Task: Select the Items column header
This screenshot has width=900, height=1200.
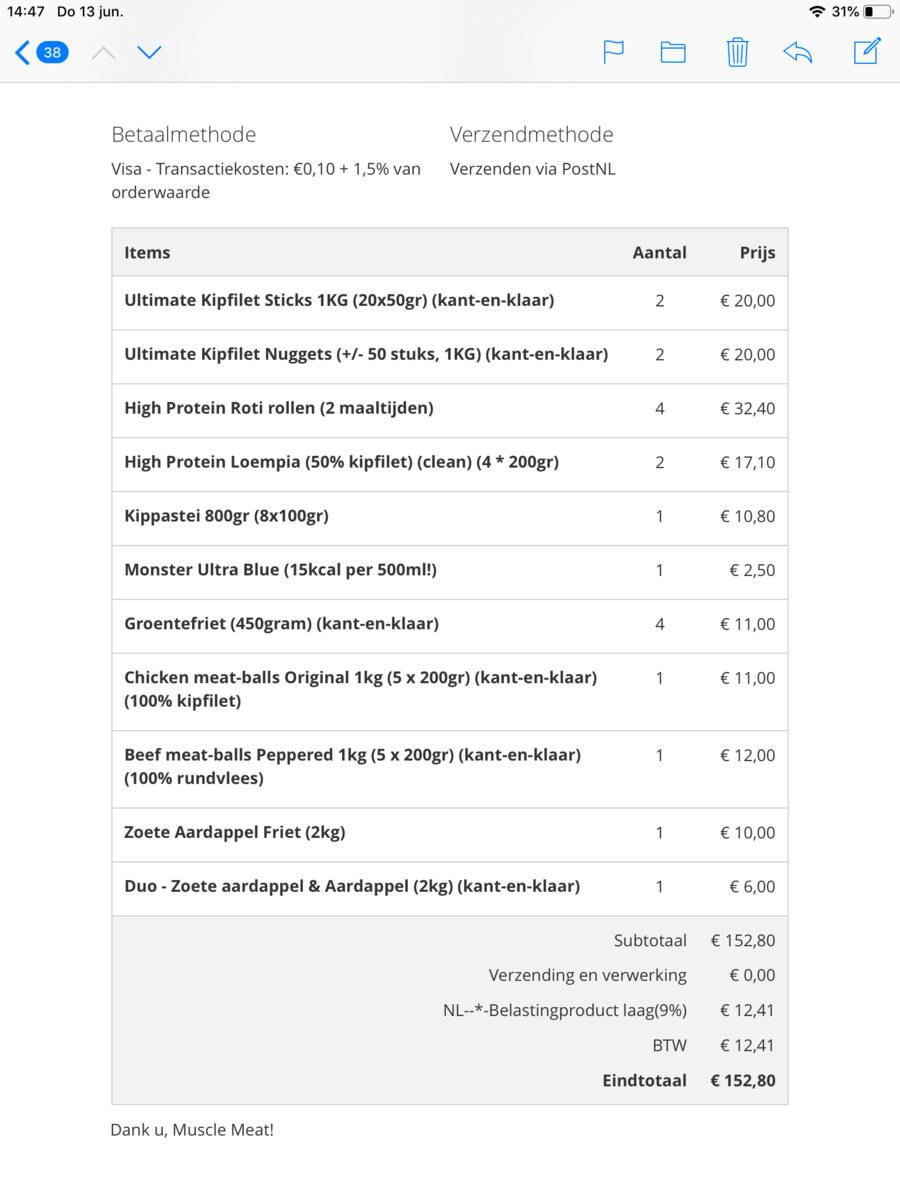Action: [x=147, y=252]
